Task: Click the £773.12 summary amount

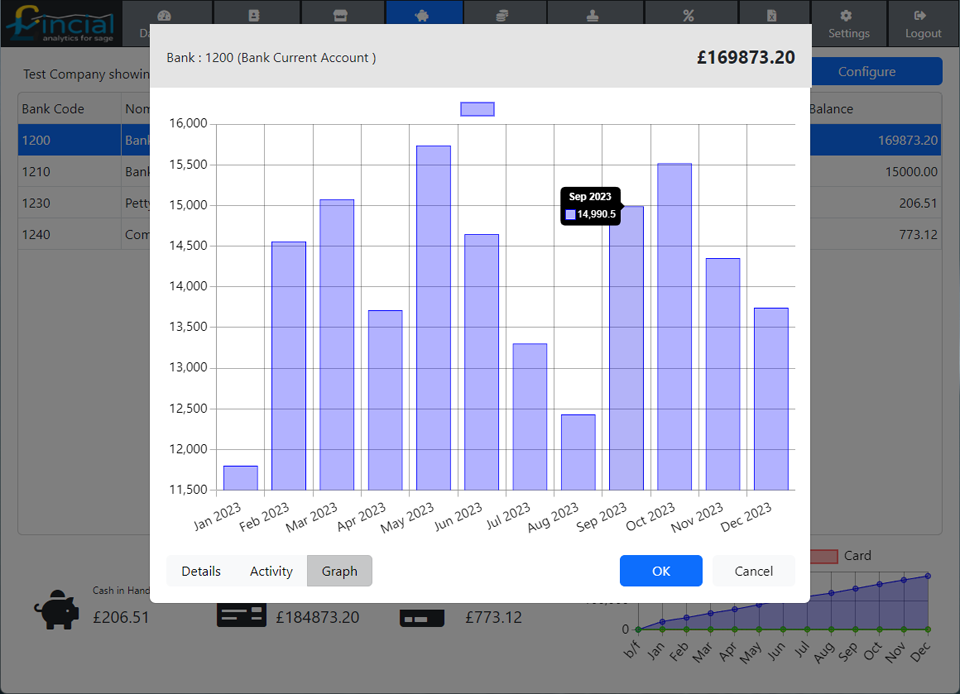Action: pyautogui.click(x=493, y=617)
